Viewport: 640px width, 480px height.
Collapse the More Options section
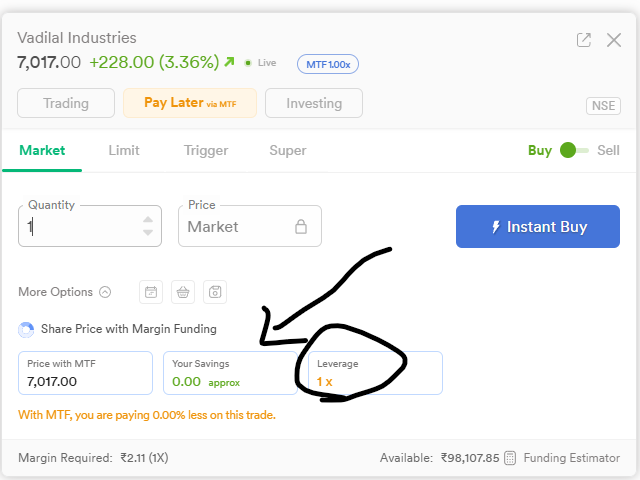click(105, 292)
